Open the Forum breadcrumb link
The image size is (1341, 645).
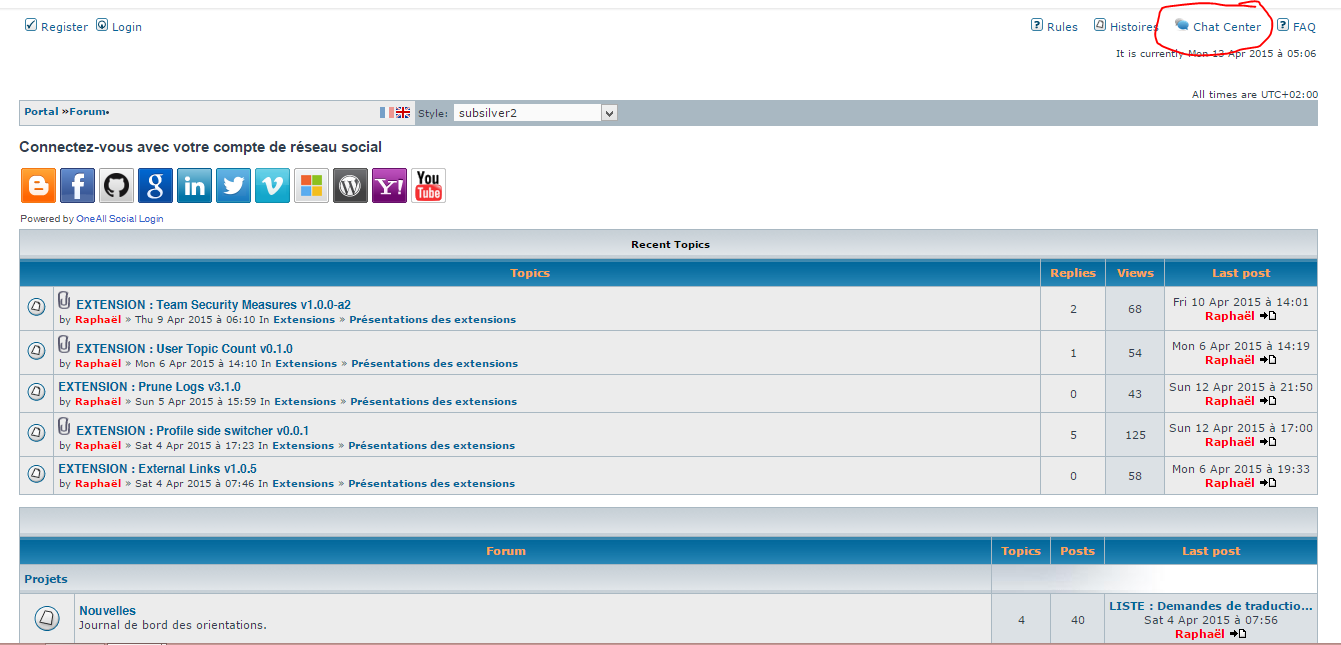[85, 111]
